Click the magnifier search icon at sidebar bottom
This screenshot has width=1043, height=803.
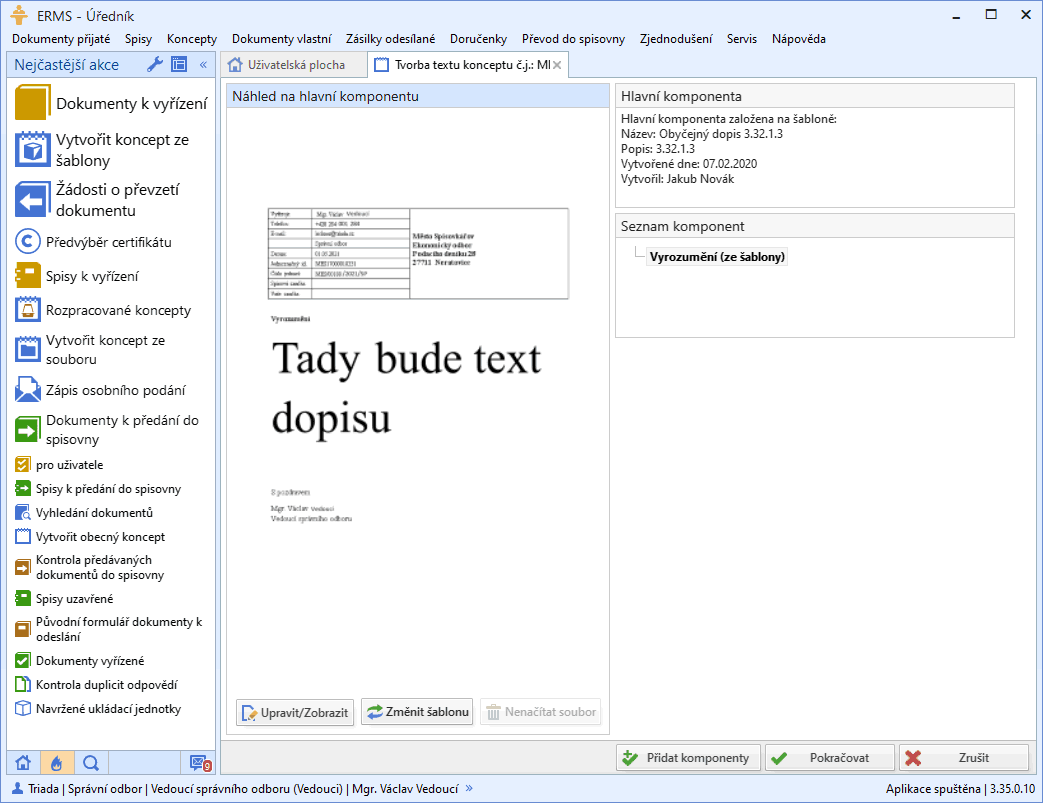(90, 763)
